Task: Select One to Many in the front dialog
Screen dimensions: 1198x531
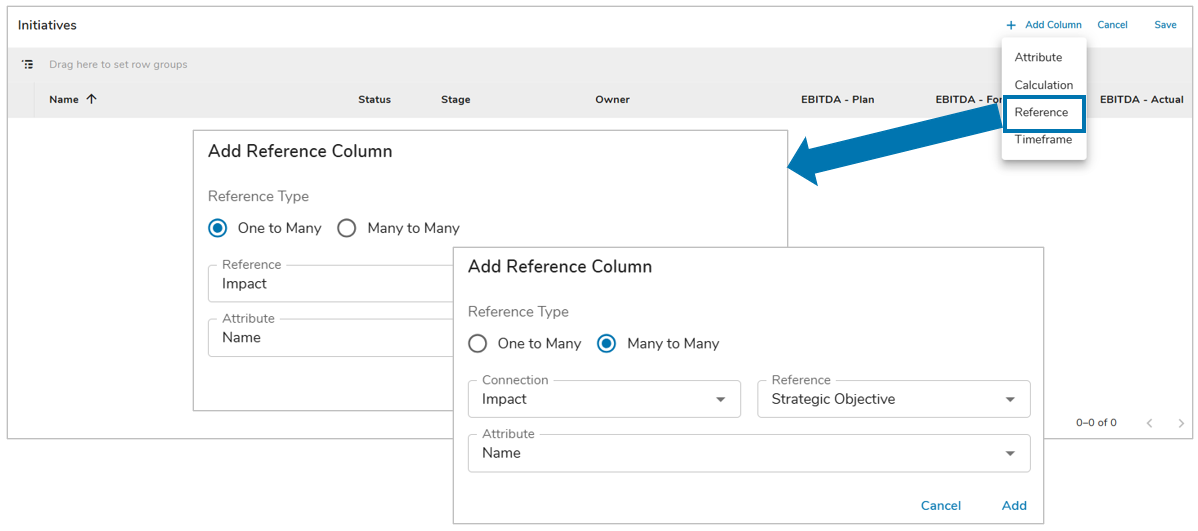Action: point(478,344)
